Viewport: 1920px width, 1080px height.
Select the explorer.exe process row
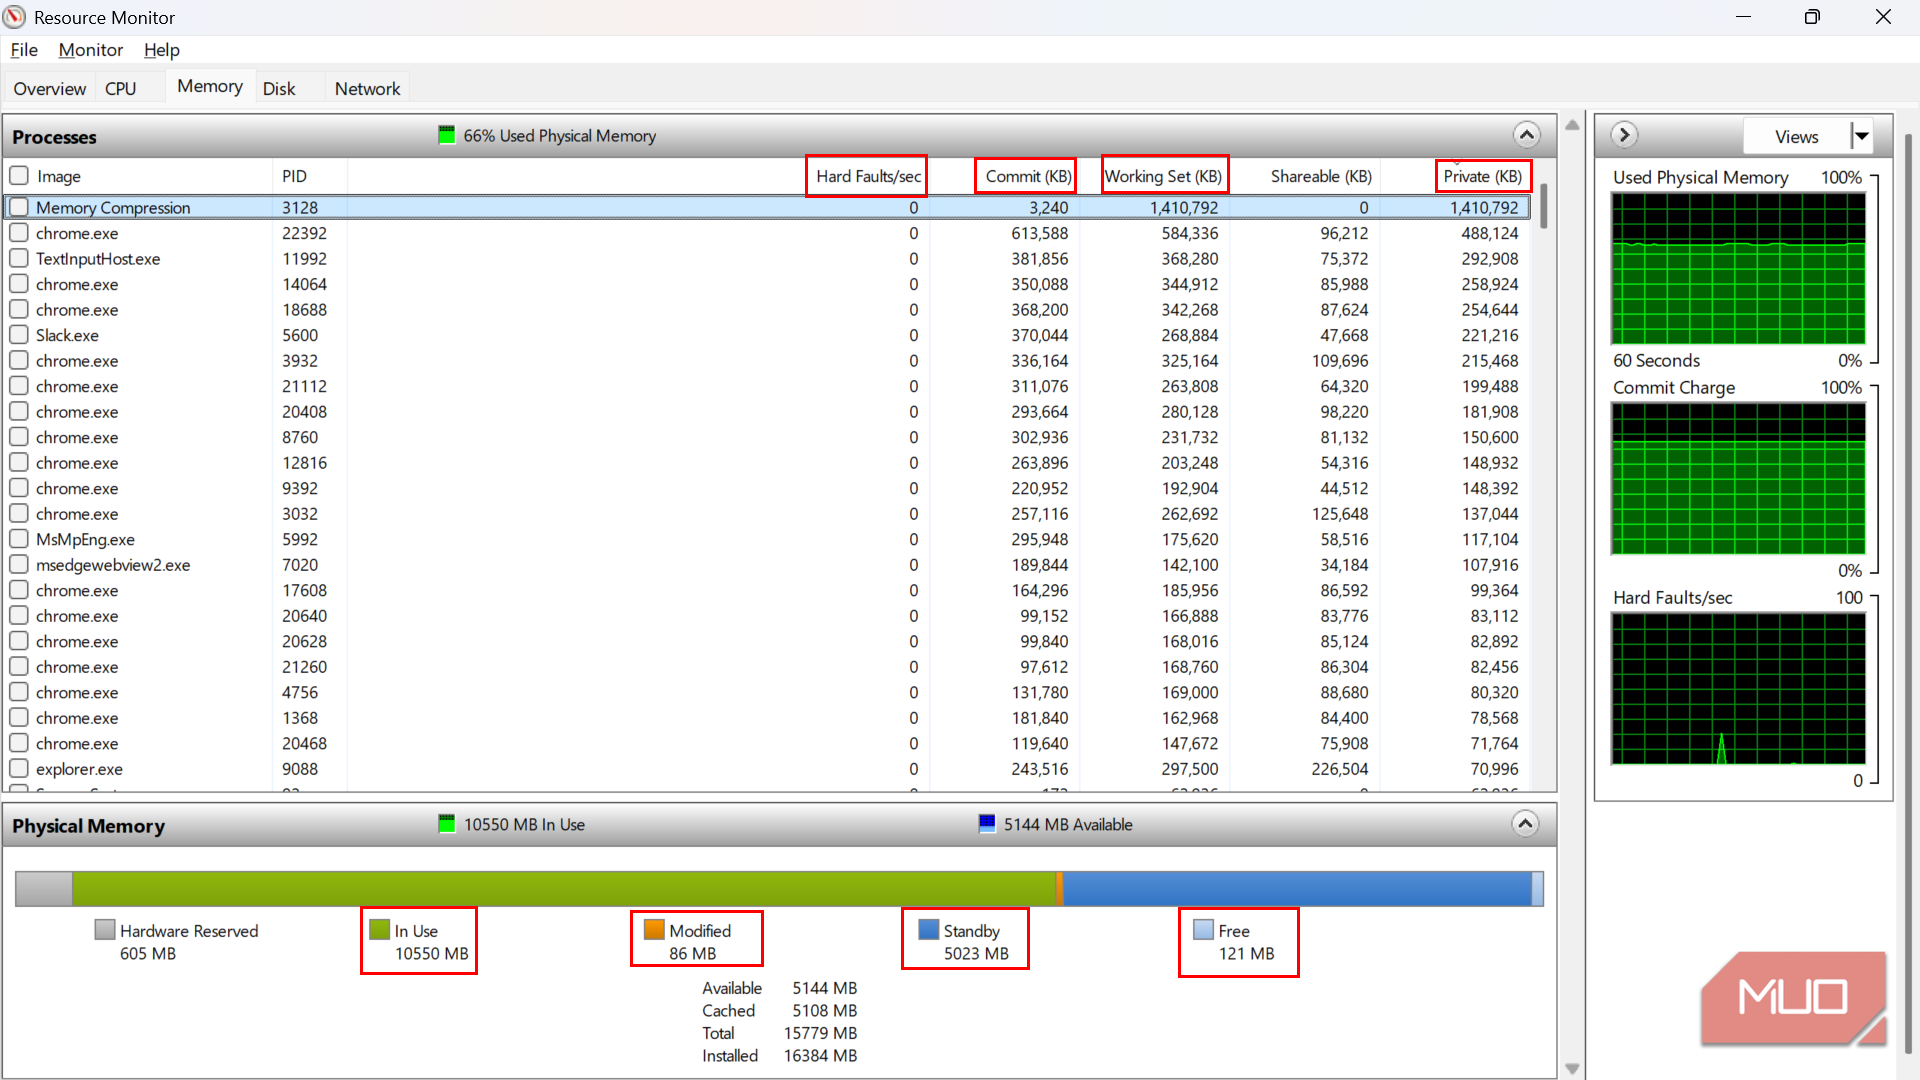click(x=766, y=769)
